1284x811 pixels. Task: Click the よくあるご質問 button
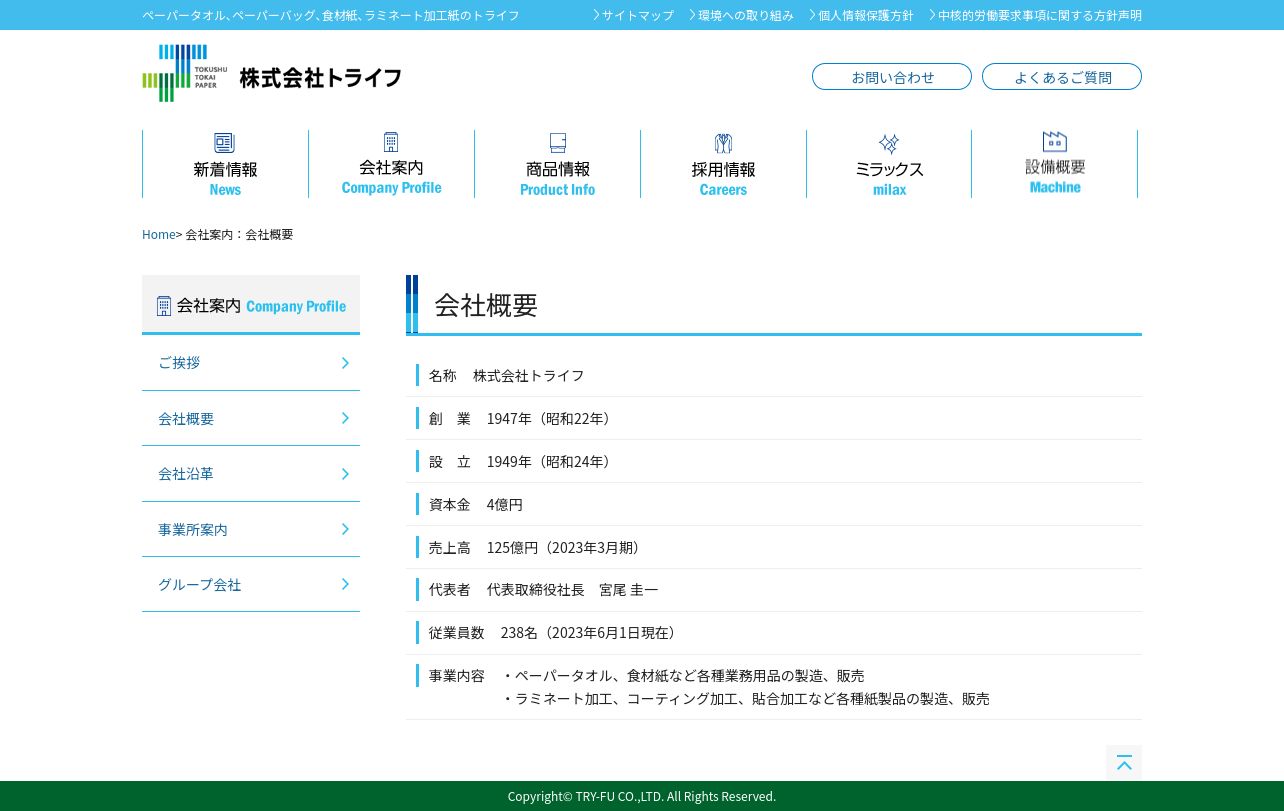[x=1062, y=77]
